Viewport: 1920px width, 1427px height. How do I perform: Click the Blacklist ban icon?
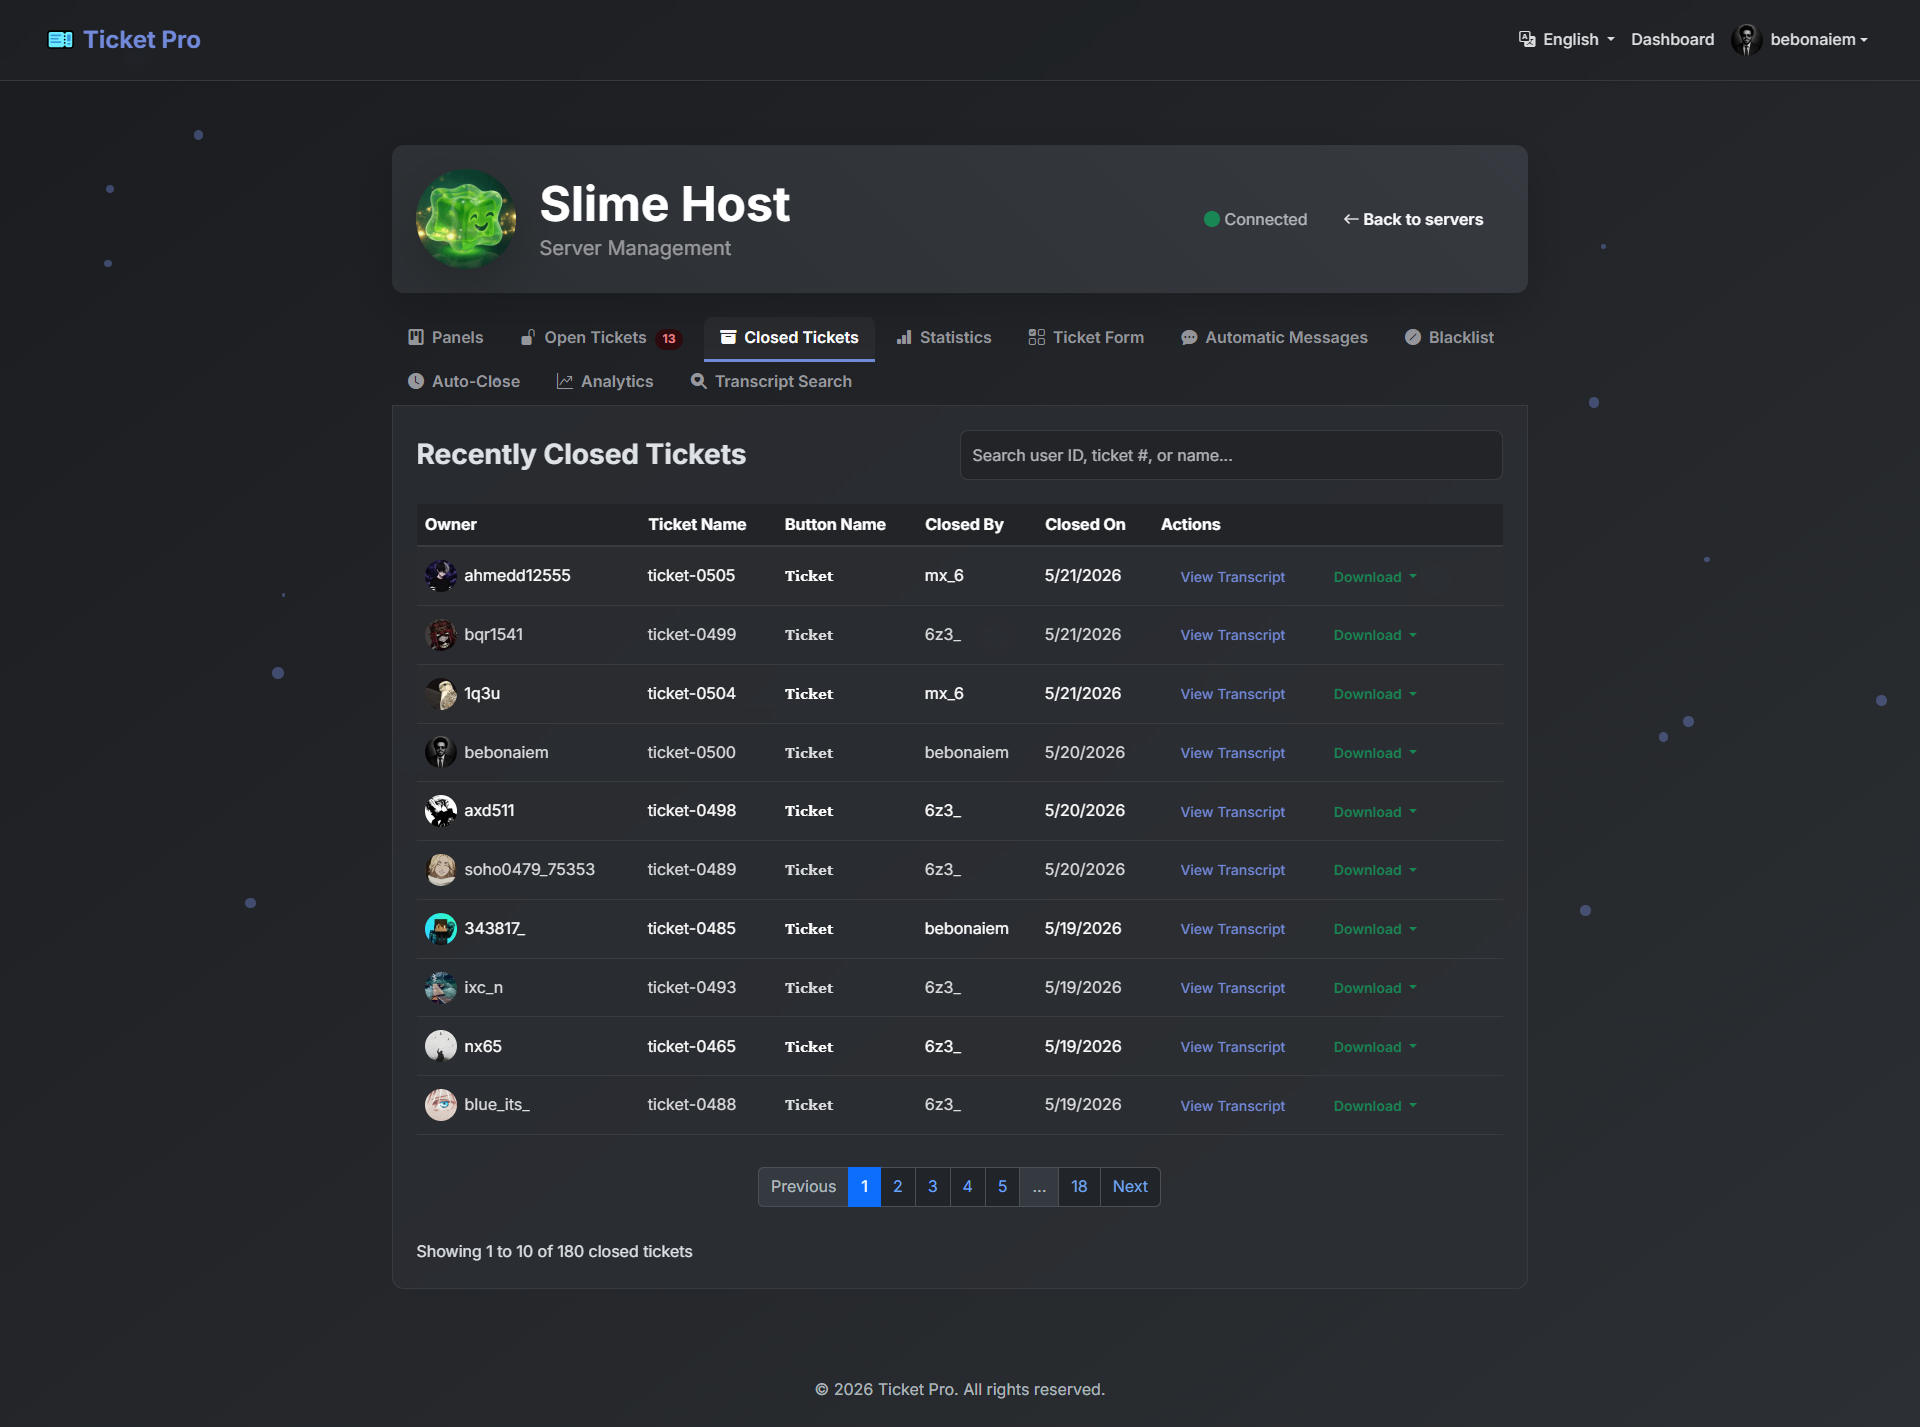1413,337
